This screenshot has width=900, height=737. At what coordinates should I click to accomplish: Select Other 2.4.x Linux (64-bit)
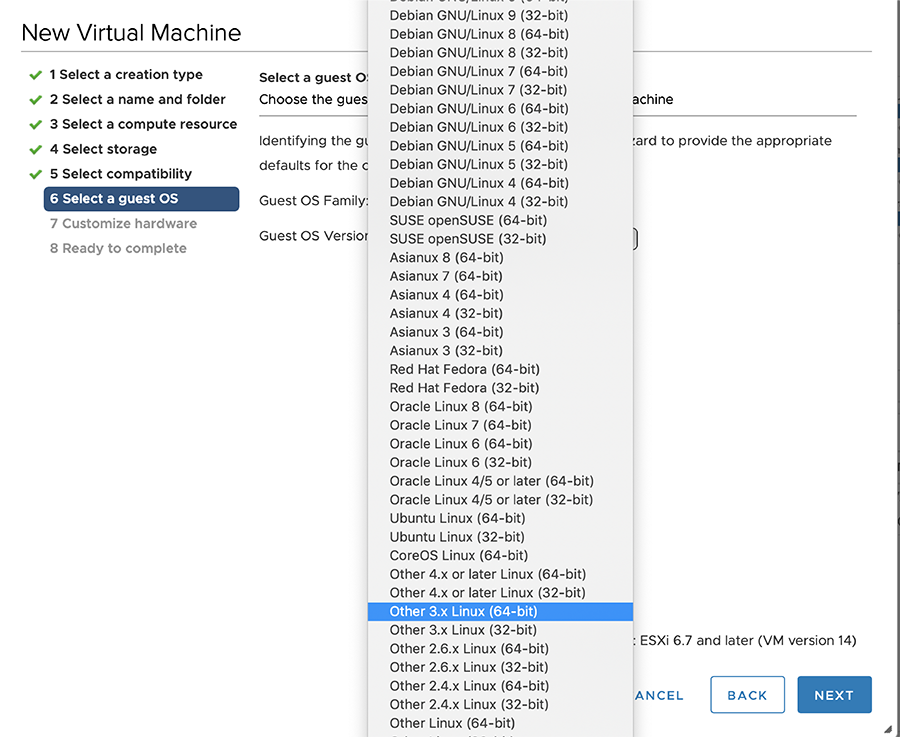pos(500,686)
